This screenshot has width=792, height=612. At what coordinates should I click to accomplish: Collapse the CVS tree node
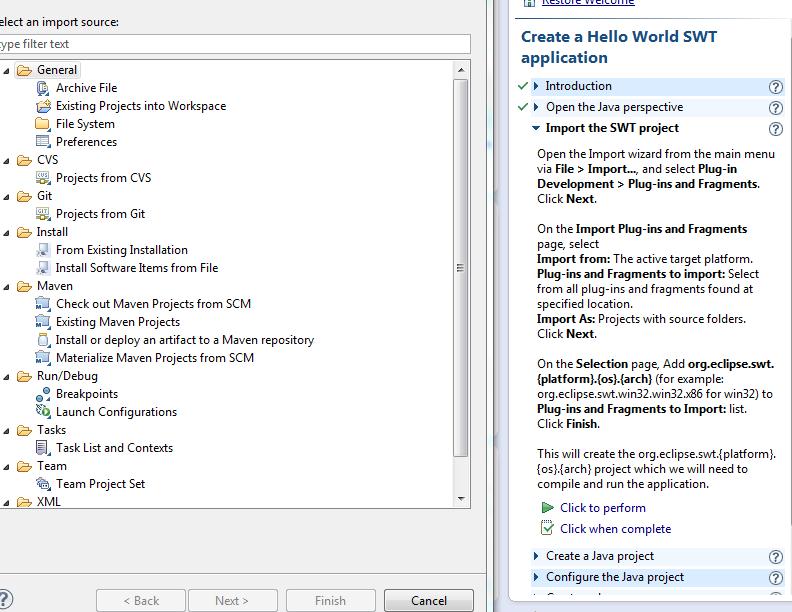pyautogui.click(x=6, y=161)
